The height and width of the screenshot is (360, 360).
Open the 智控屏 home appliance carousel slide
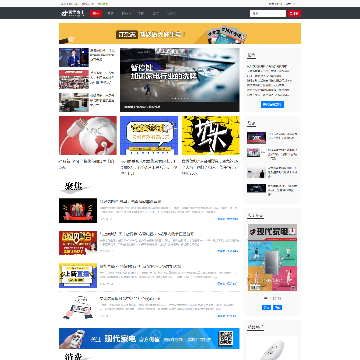pos(180,80)
